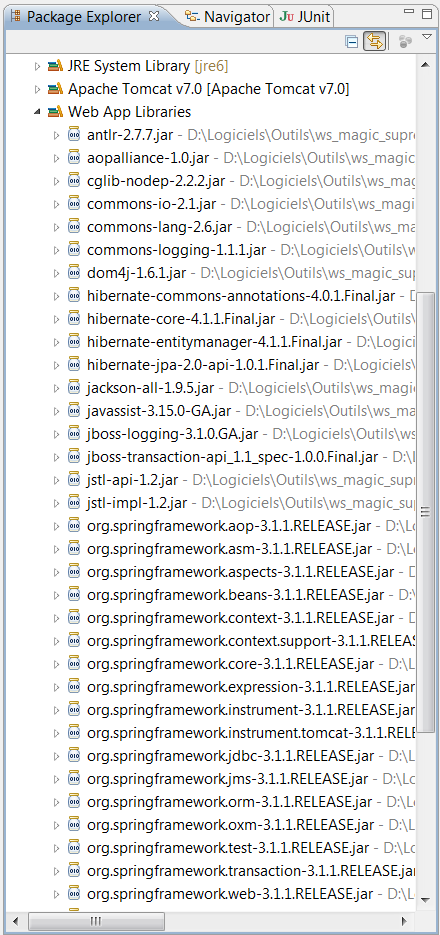Click the Collapse All toolbar icon
Screen dimensions: 440x935
coord(352,42)
